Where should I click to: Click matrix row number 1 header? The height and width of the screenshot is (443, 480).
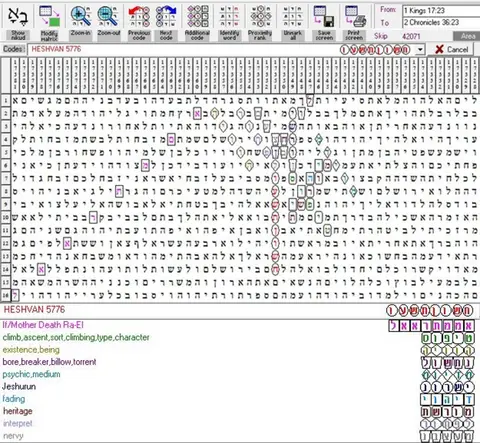(x=6, y=100)
